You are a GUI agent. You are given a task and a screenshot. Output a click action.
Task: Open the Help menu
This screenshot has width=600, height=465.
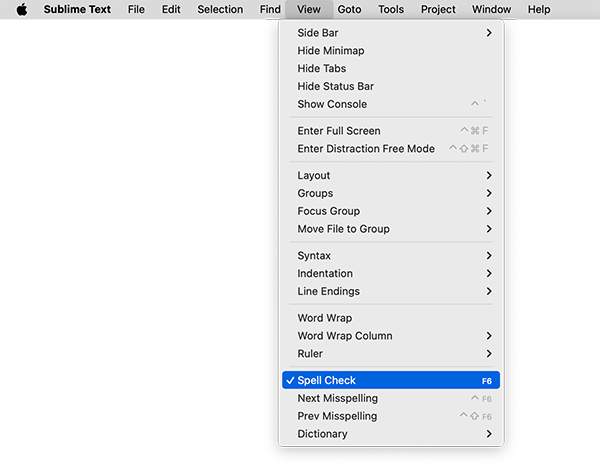click(x=539, y=9)
